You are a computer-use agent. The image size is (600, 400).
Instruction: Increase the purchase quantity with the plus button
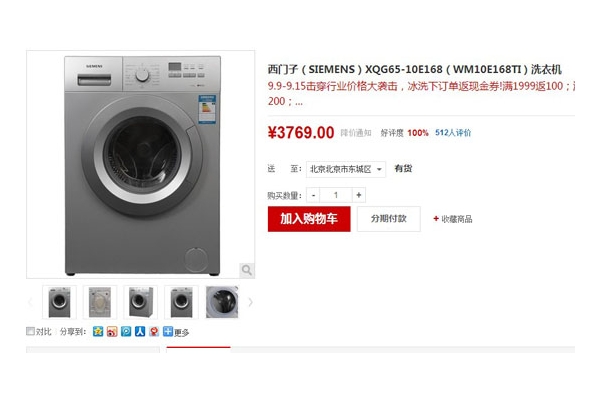[x=359, y=195]
